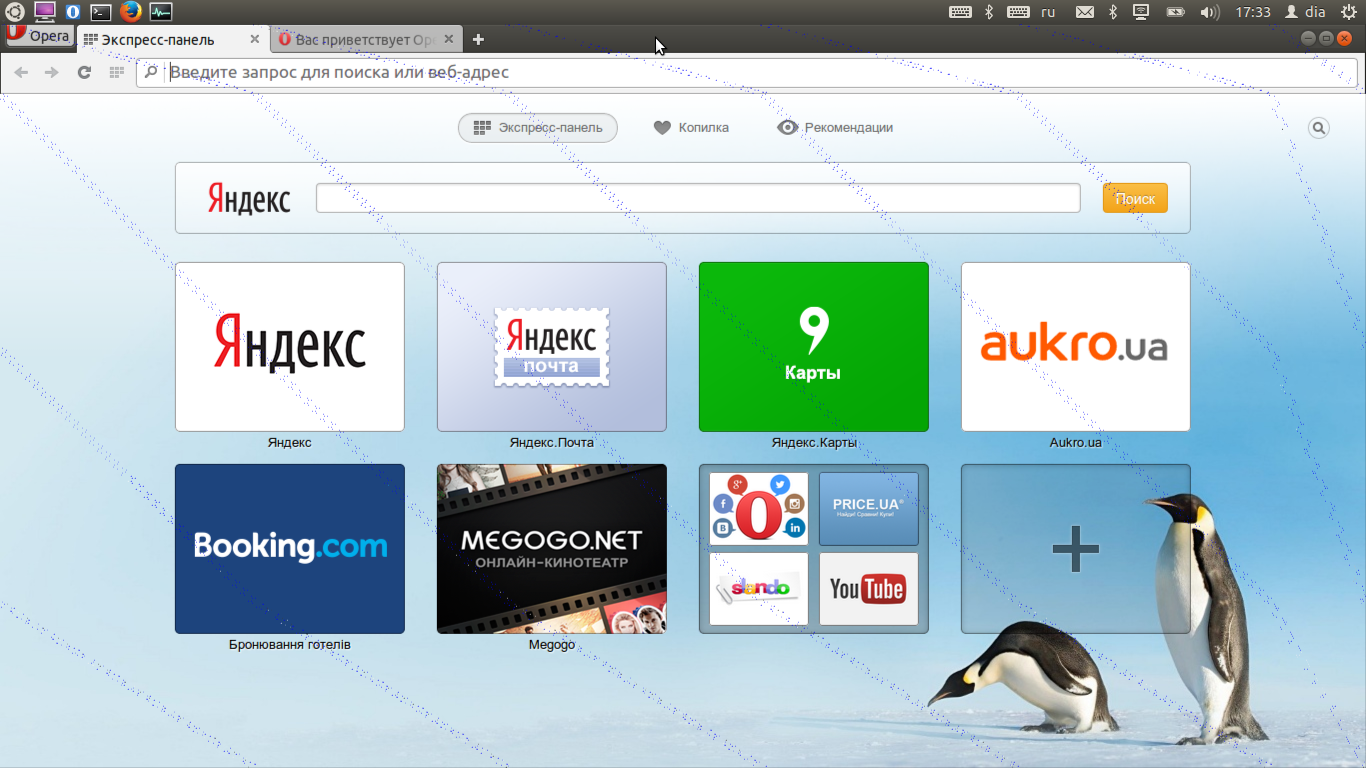Click the Aukro.ua tile caption

point(1076,442)
